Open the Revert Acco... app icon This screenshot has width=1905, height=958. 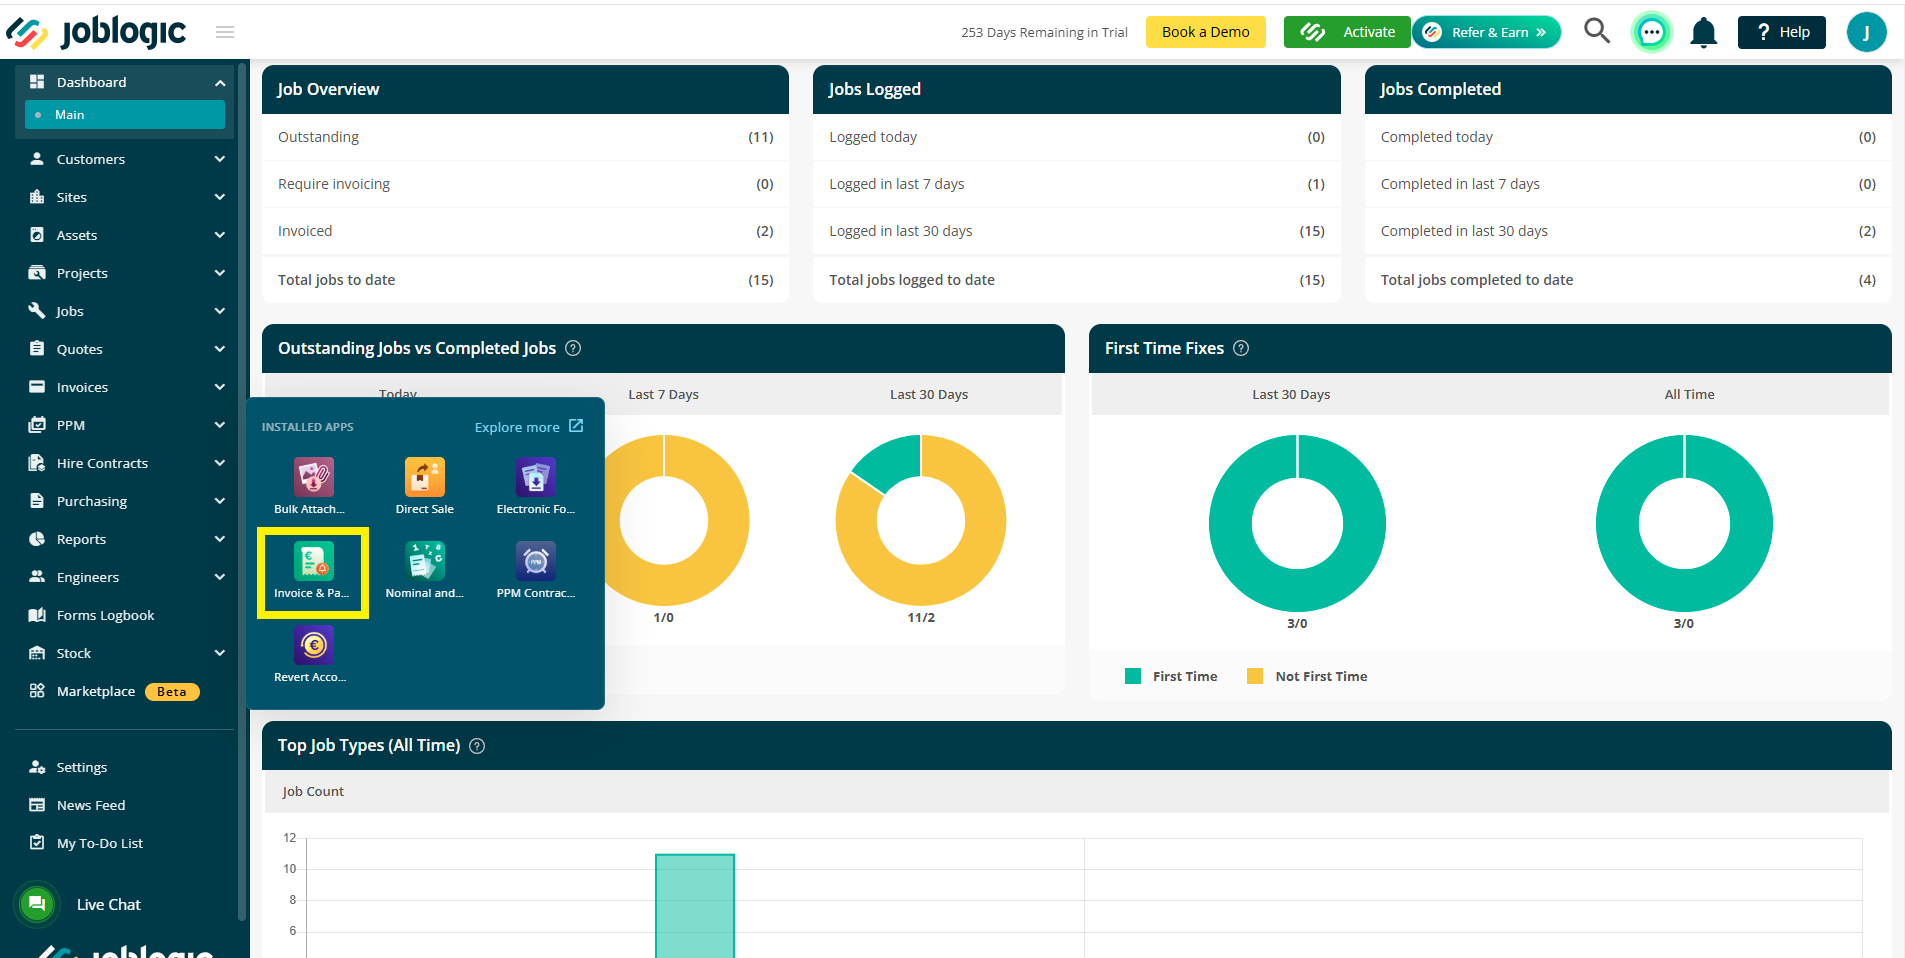(314, 645)
